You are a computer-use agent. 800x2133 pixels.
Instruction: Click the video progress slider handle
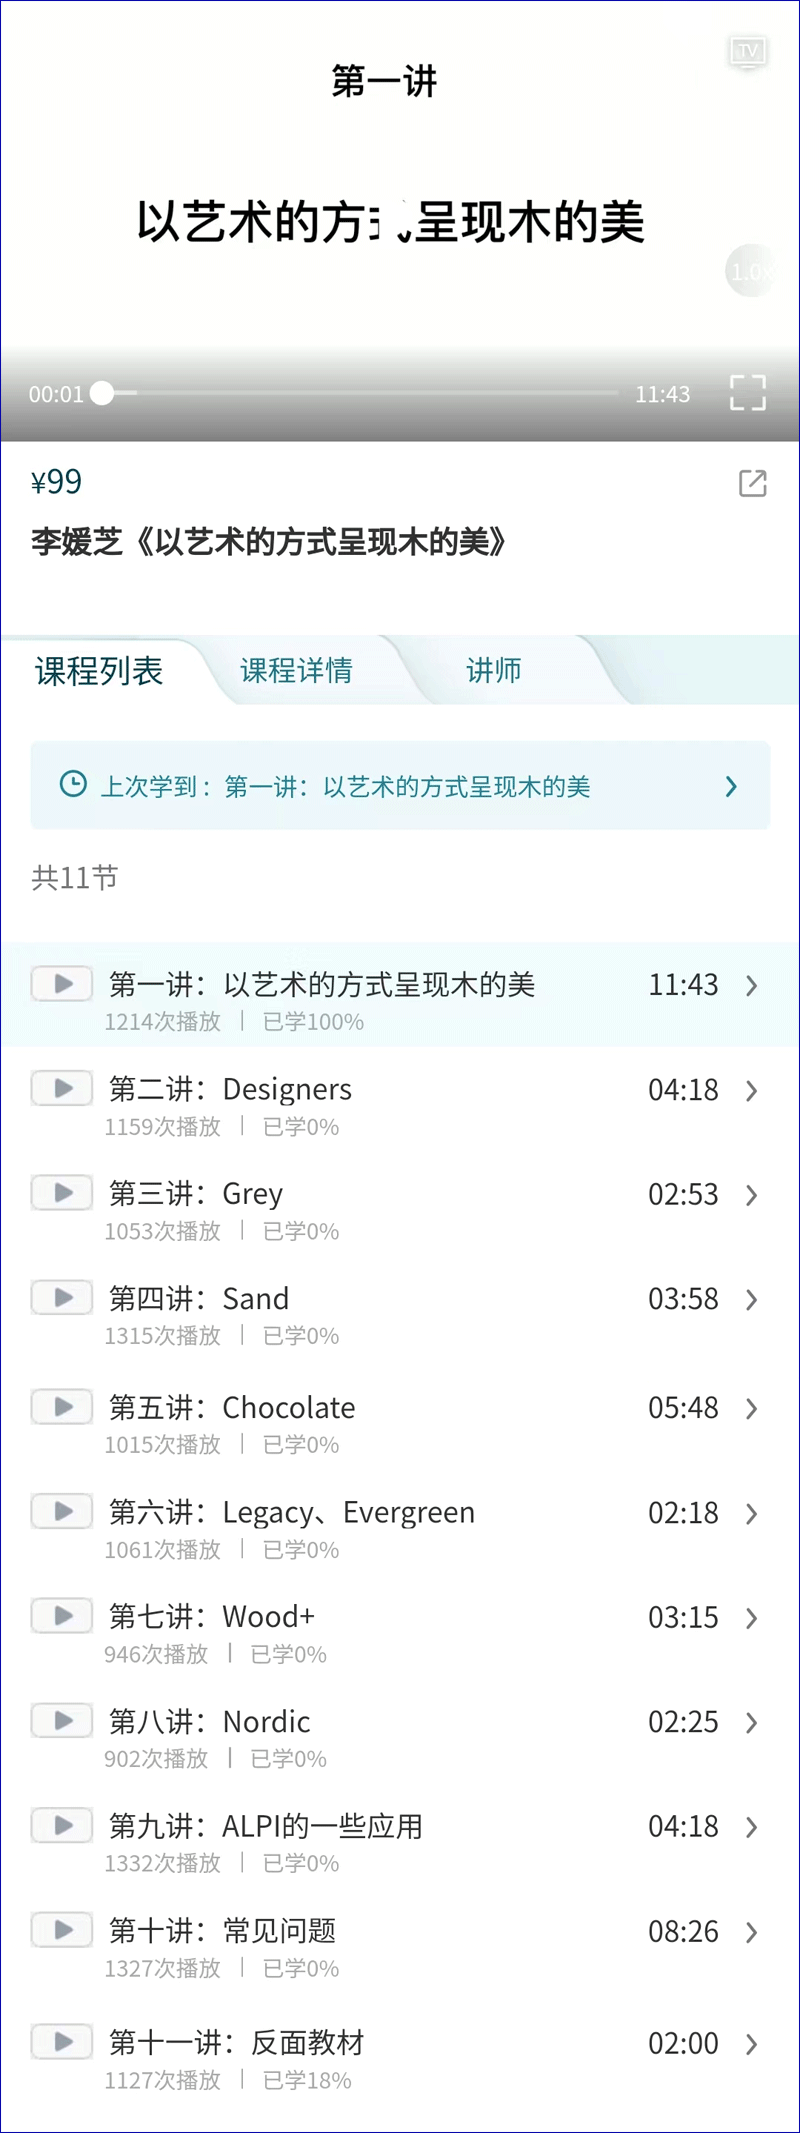(x=102, y=393)
